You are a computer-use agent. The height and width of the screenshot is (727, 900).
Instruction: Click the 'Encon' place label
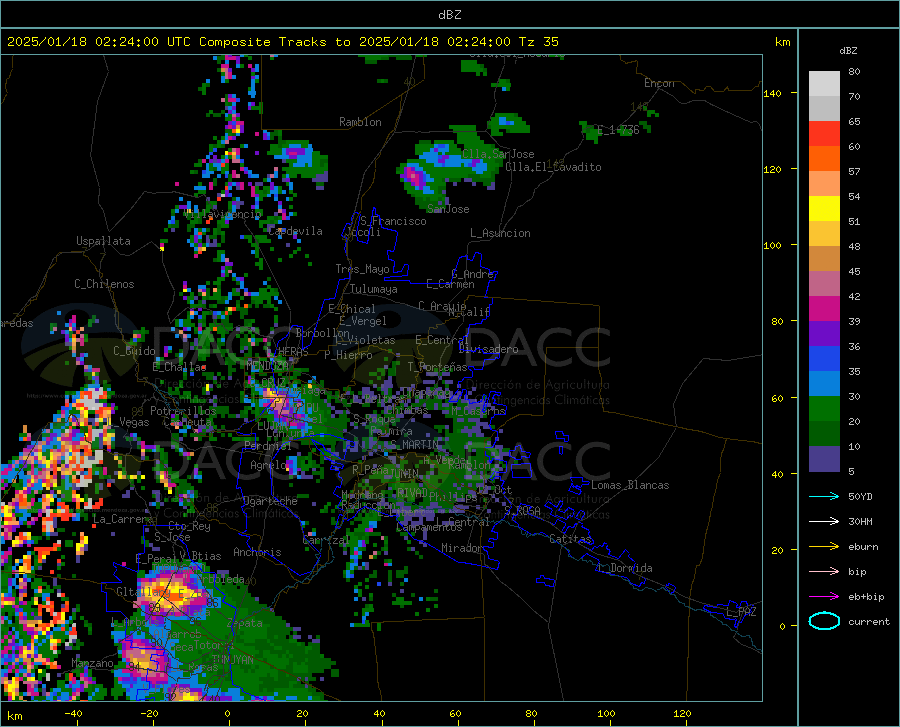pos(659,83)
